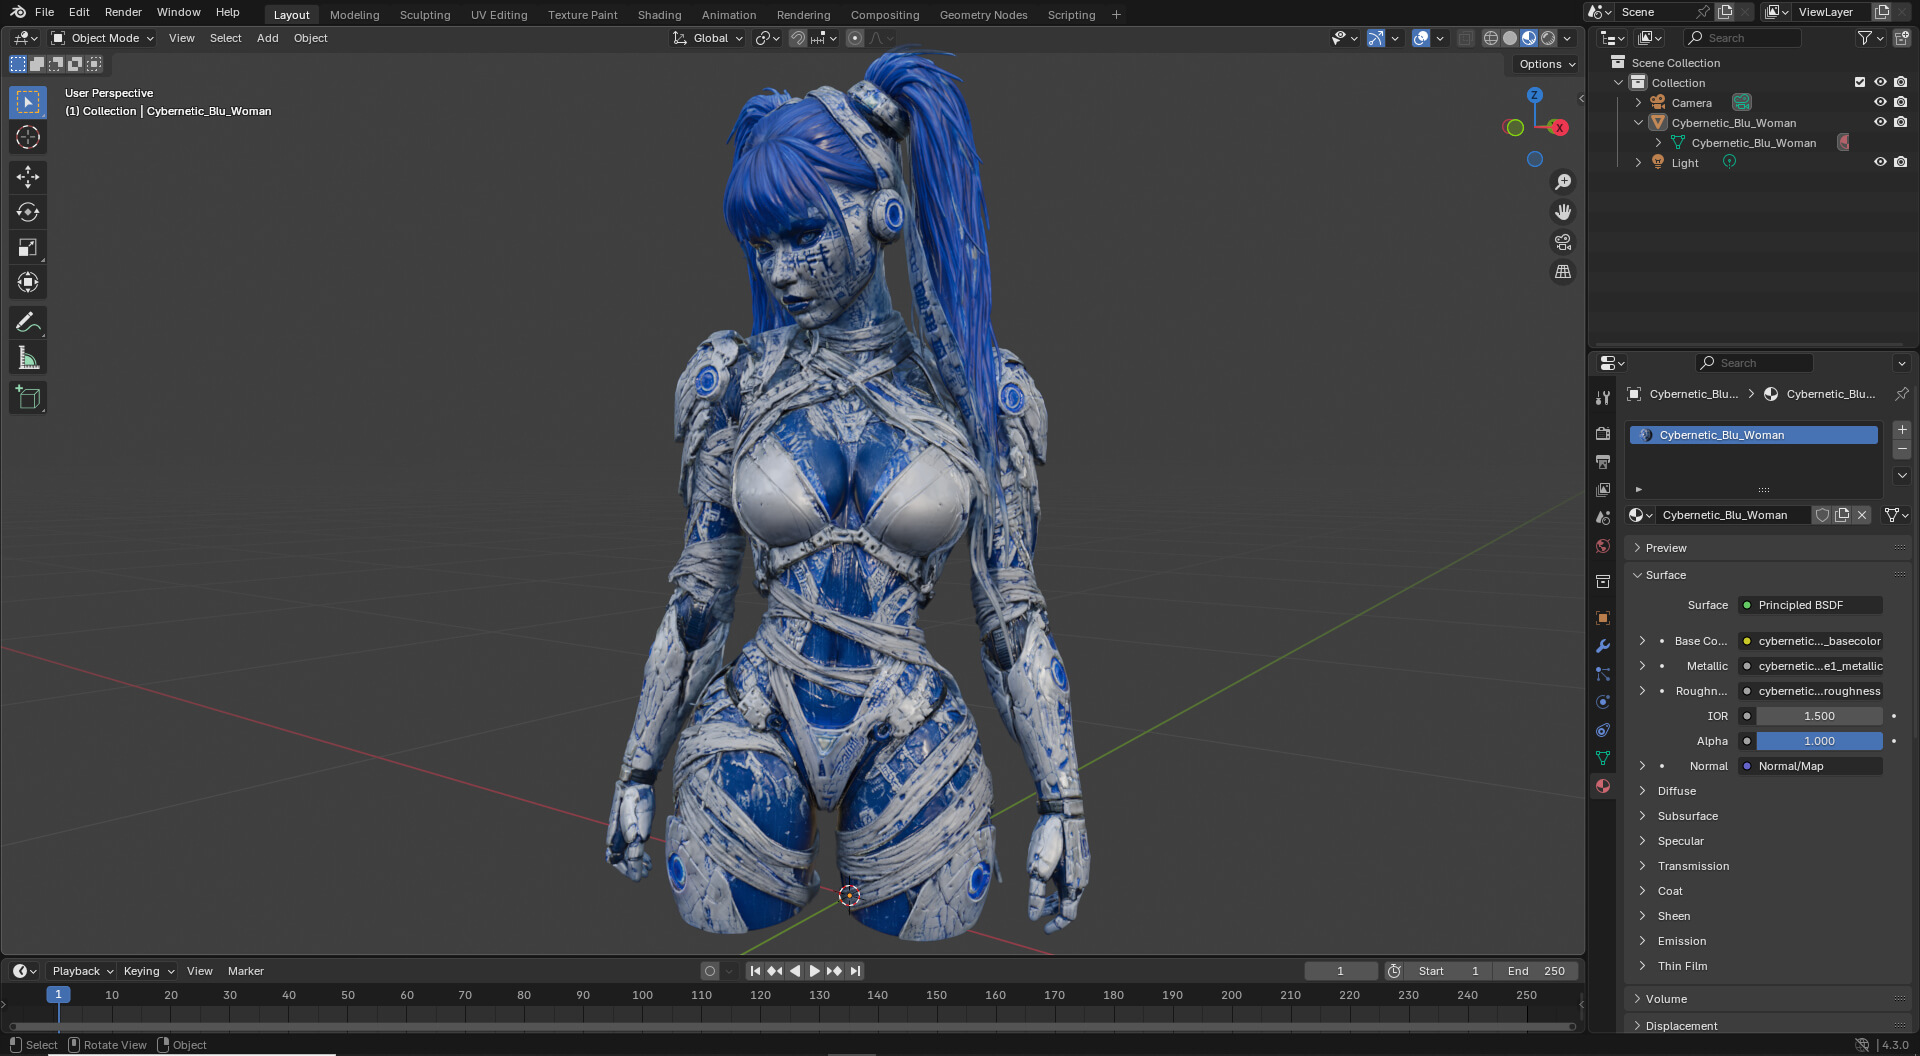This screenshot has width=1920, height=1056.
Task: Open the Playback dropdown in timeline
Action: 82,971
